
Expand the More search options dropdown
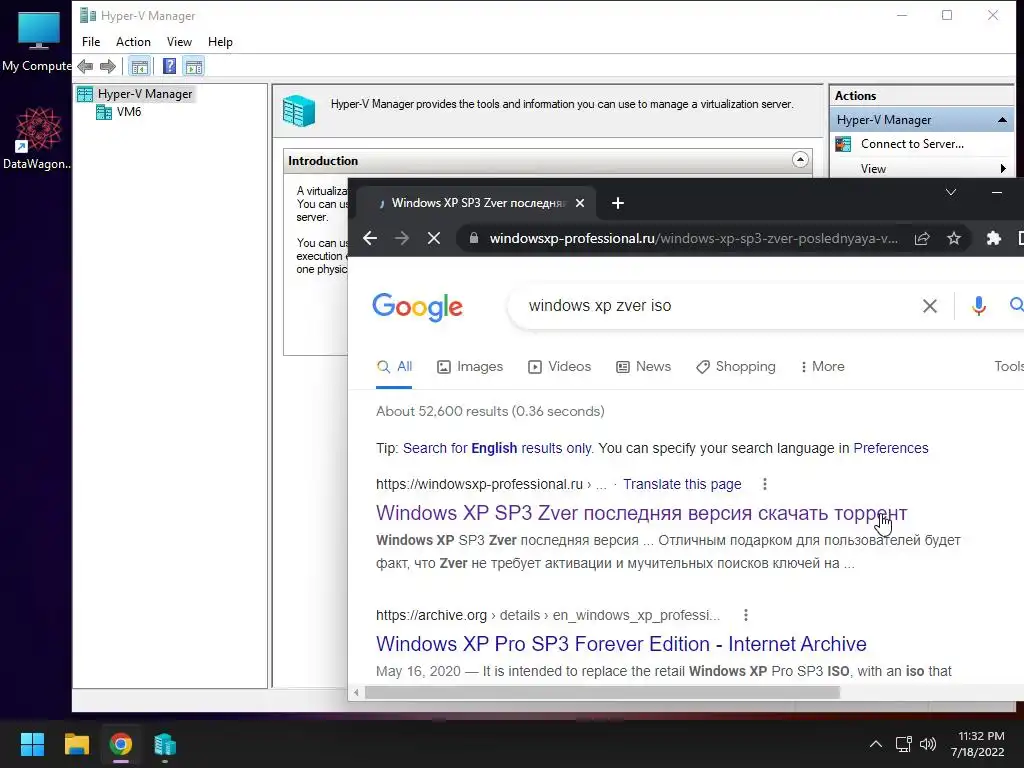point(822,367)
